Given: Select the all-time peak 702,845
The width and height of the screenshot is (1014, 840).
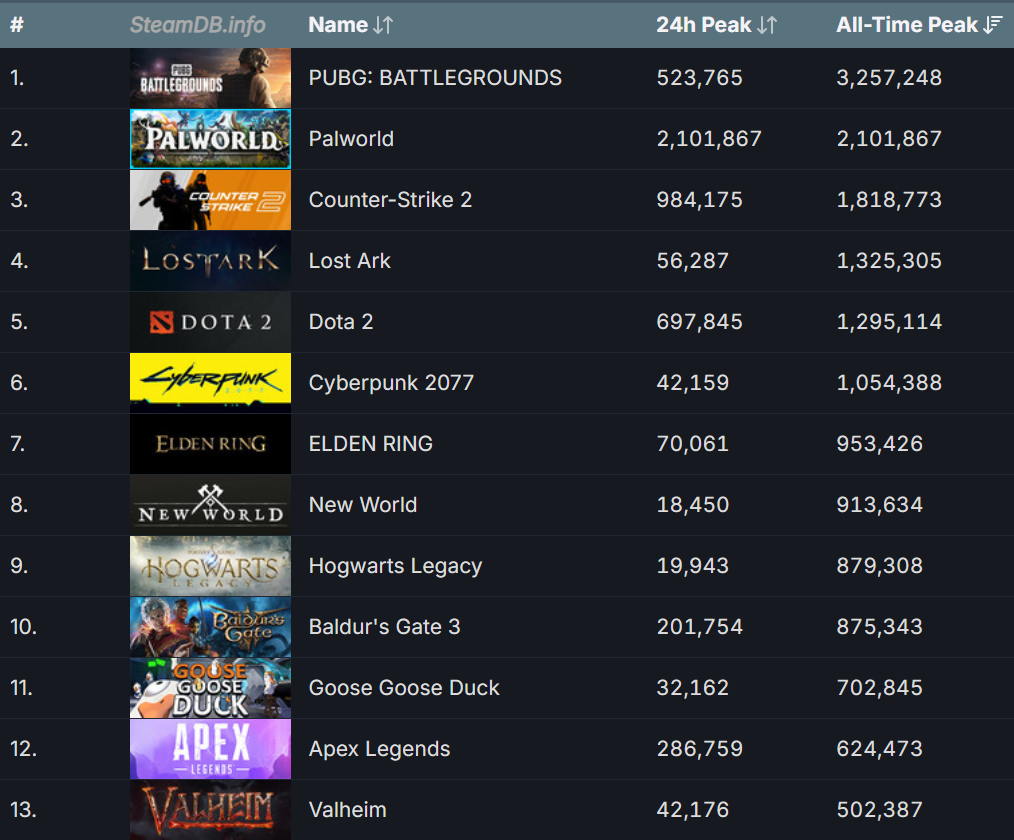Looking at the screenshot, I should pyautogui.click(x=879, y=687).
